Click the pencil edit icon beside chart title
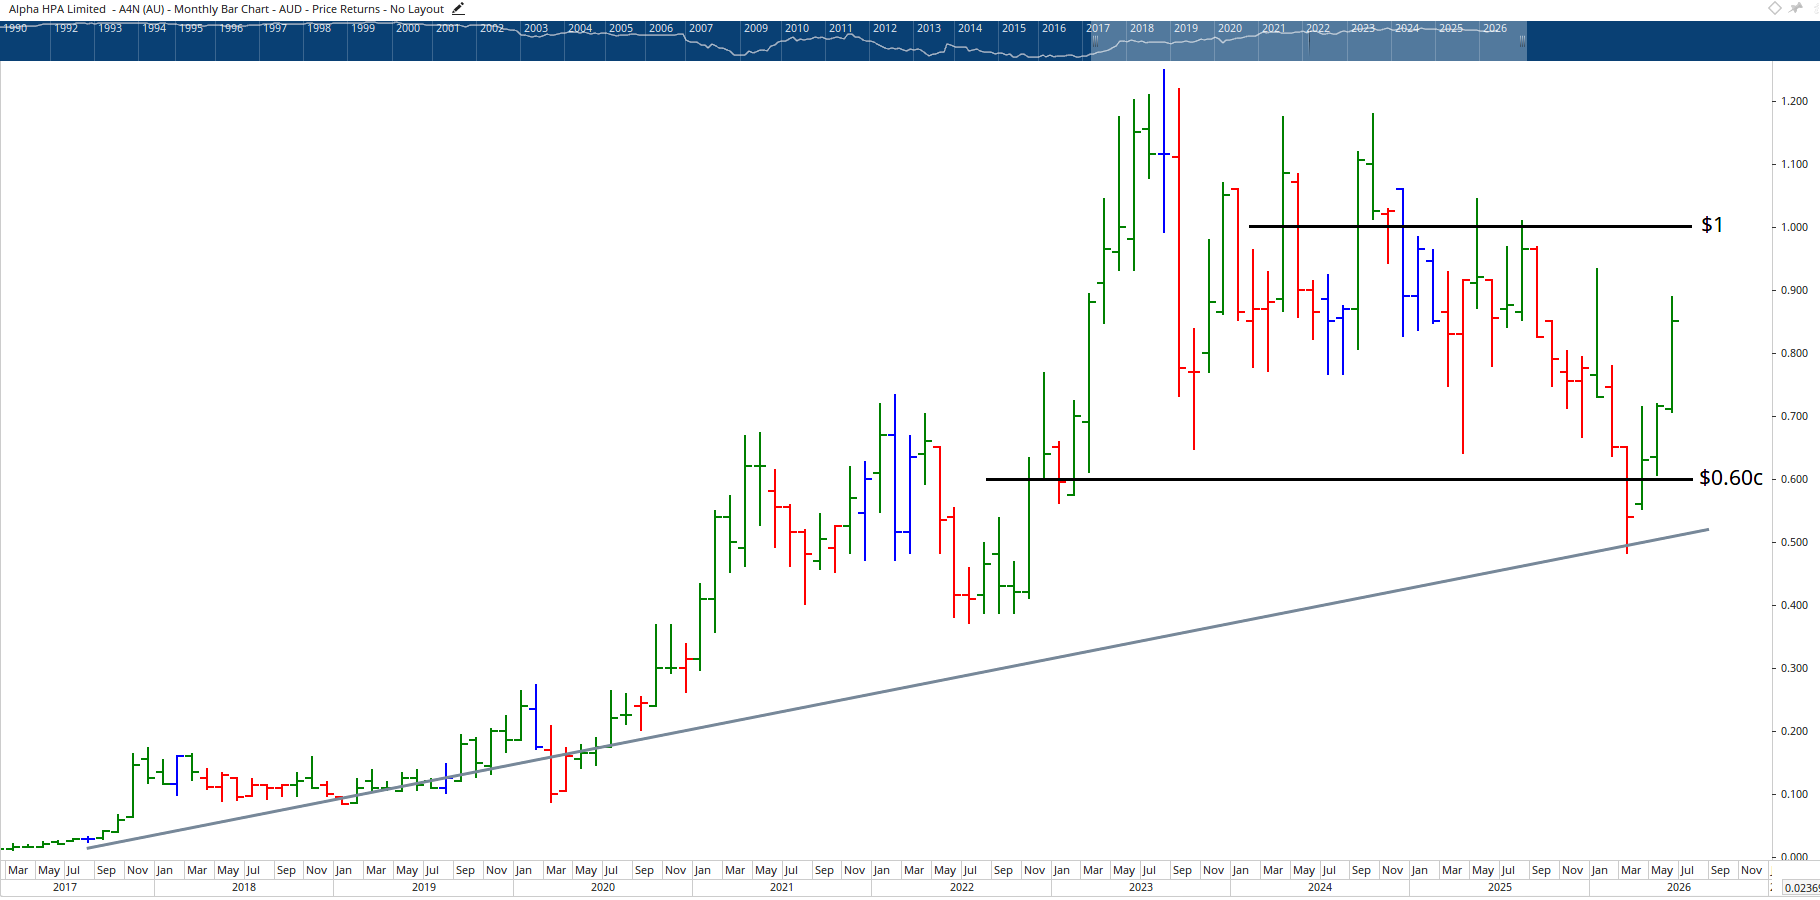 (458, 9)
